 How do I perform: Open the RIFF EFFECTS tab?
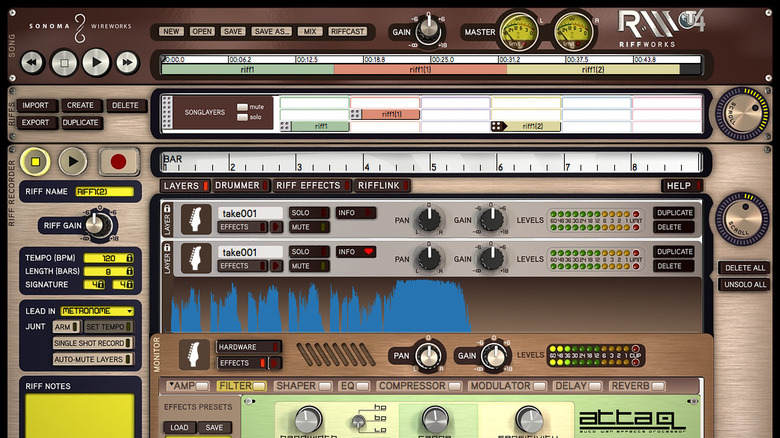point(312,186)
